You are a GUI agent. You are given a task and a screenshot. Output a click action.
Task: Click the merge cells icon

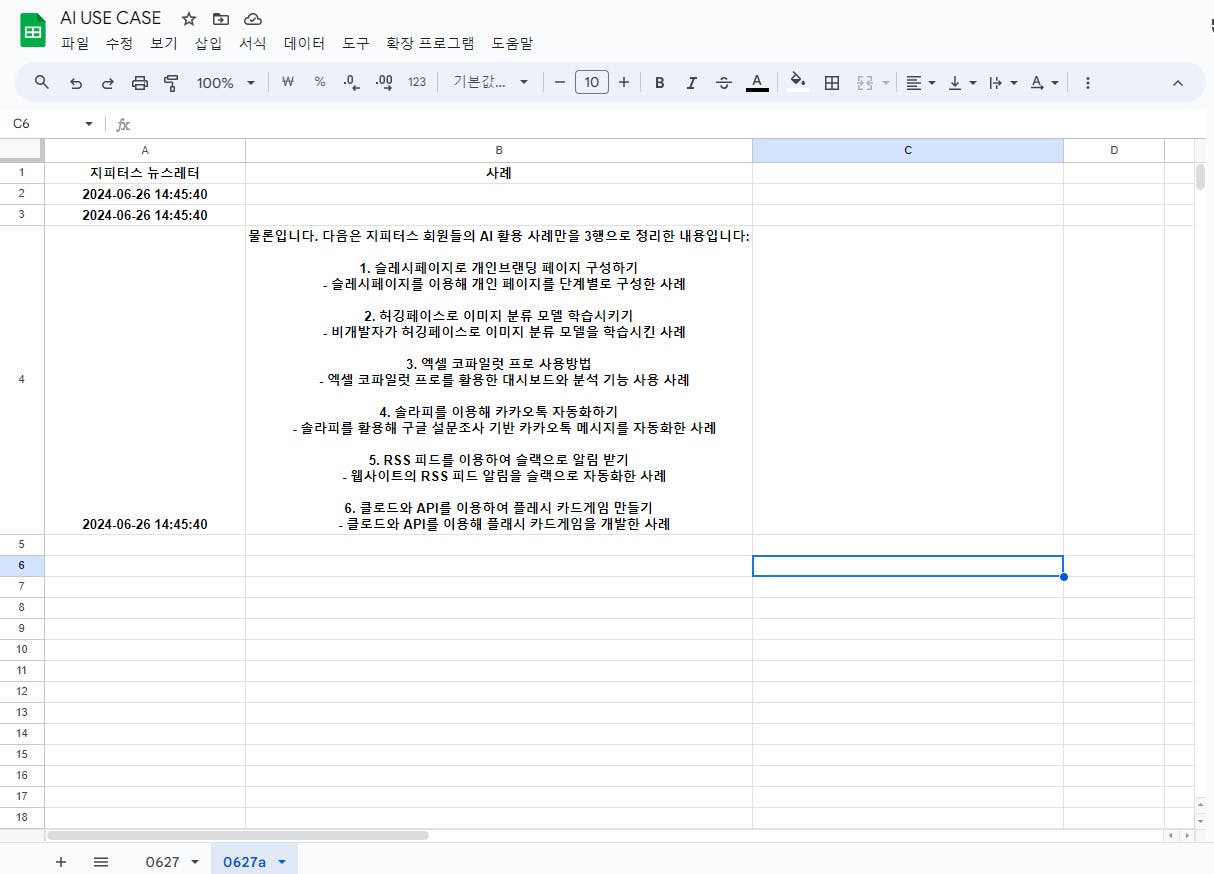[865, 82]
